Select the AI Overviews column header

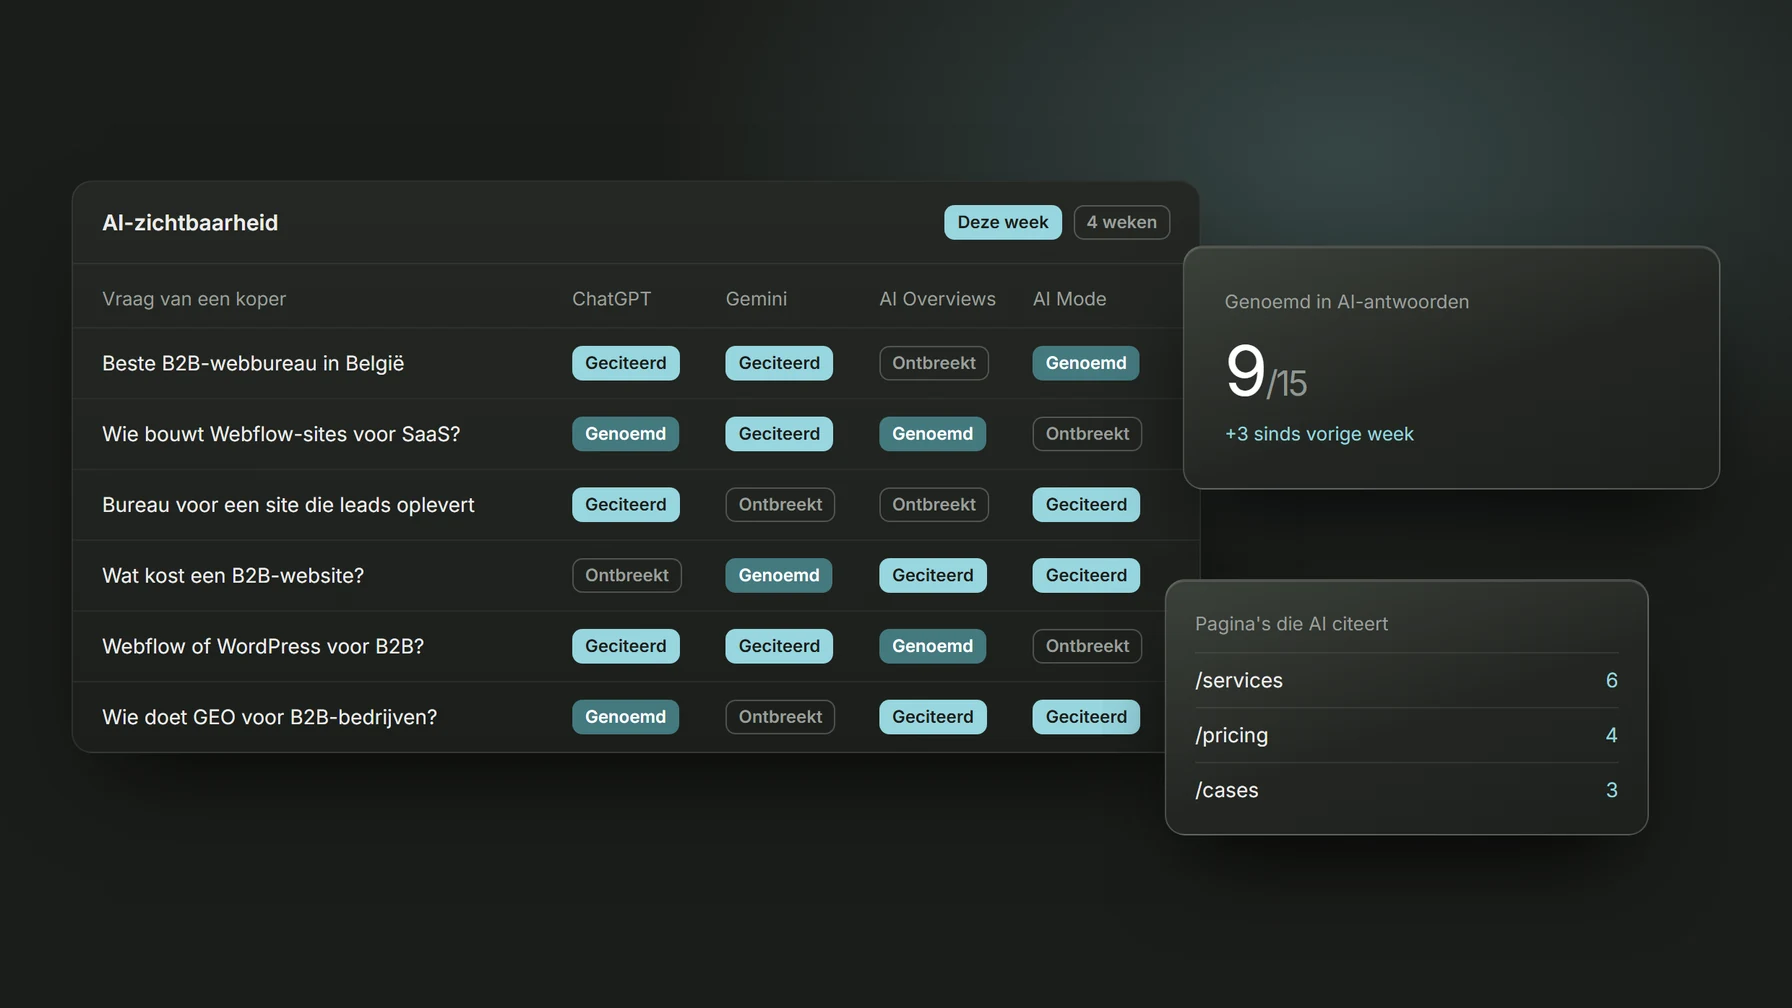pyautogui.click(x=937, y=299)
